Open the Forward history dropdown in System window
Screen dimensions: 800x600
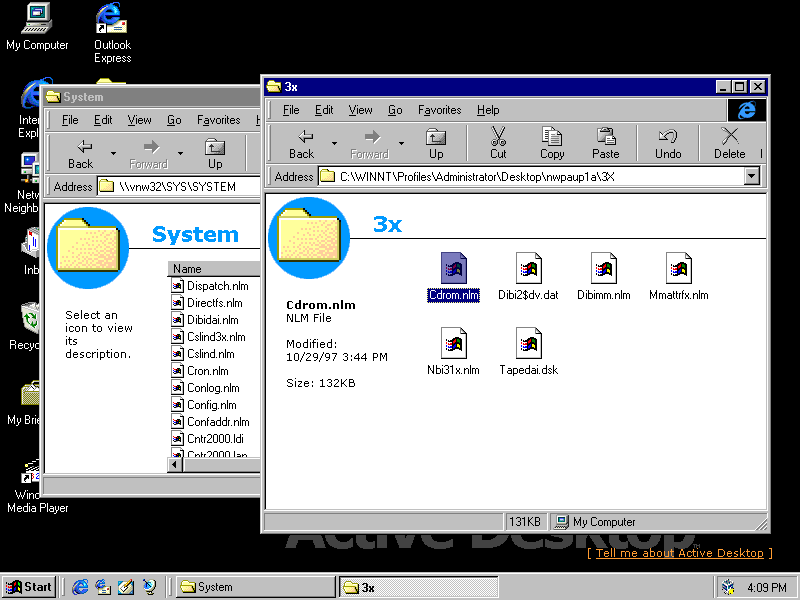(180, 154)
